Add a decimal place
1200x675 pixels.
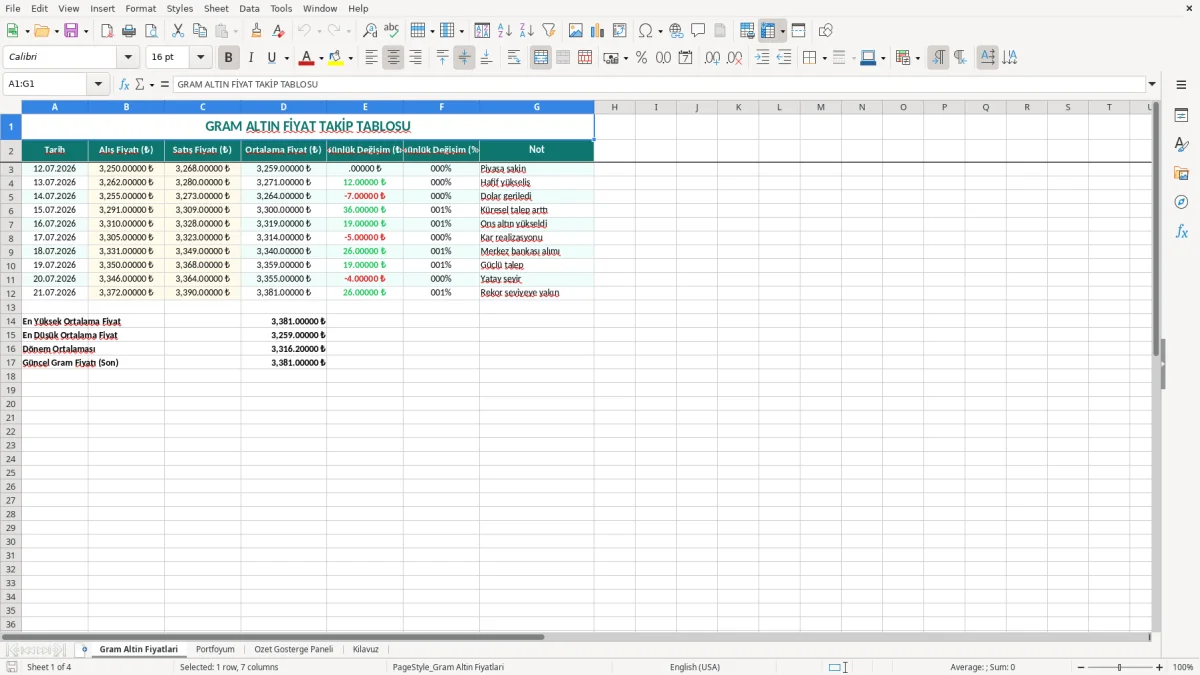712,58
